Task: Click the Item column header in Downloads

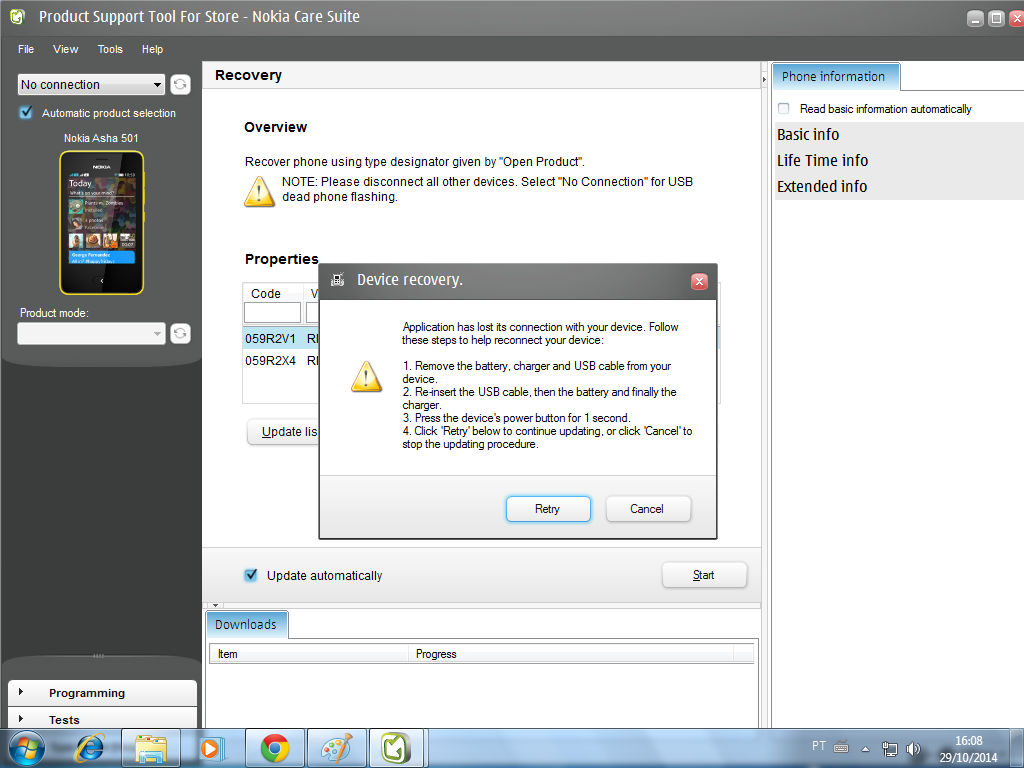Action: [x=309, y=654]
